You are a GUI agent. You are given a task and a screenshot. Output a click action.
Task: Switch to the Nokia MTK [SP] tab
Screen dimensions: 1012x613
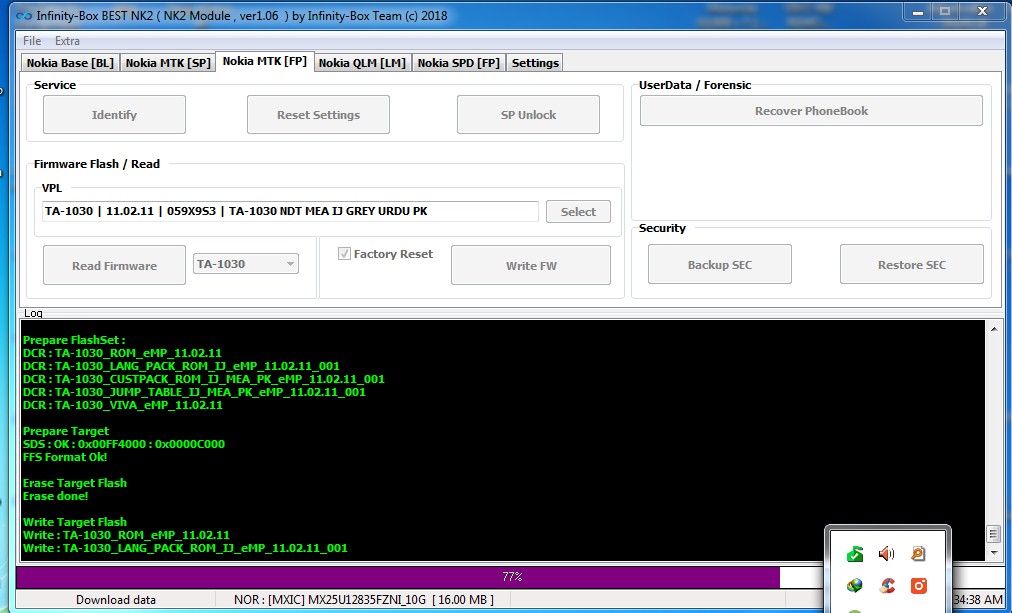click(168, 63)
